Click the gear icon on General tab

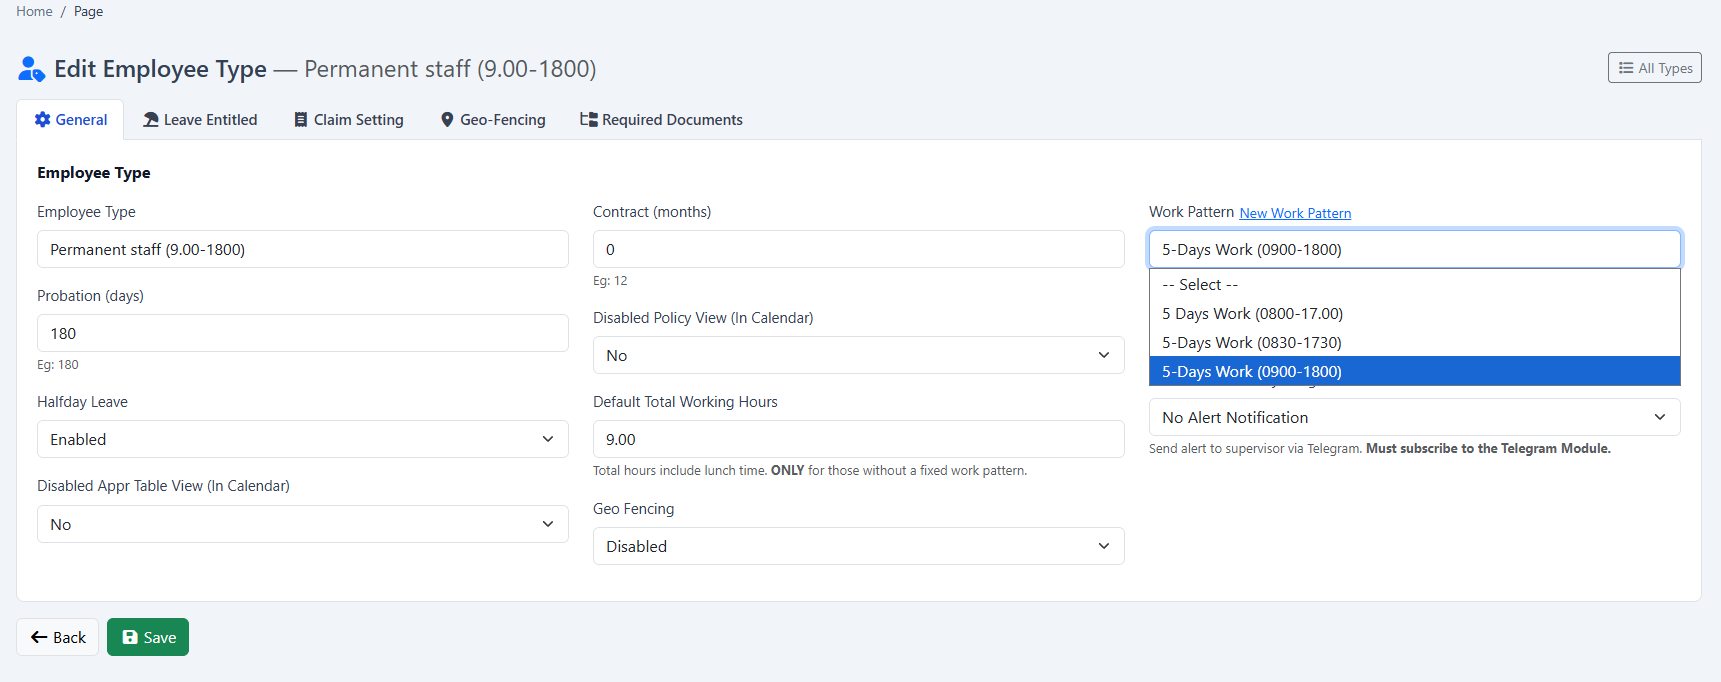coord(42,120)
